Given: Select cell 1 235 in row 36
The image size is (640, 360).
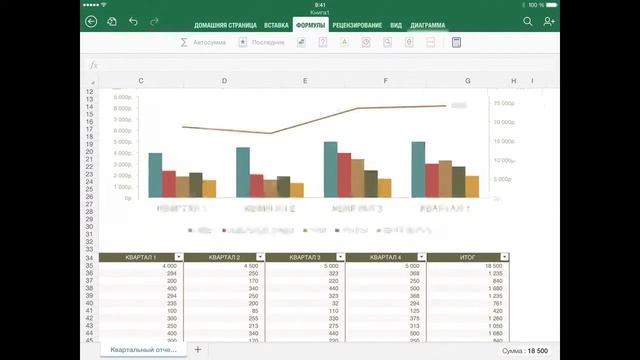Looking at the screenshot, I should pyautogui.click(x=468, y=273).
